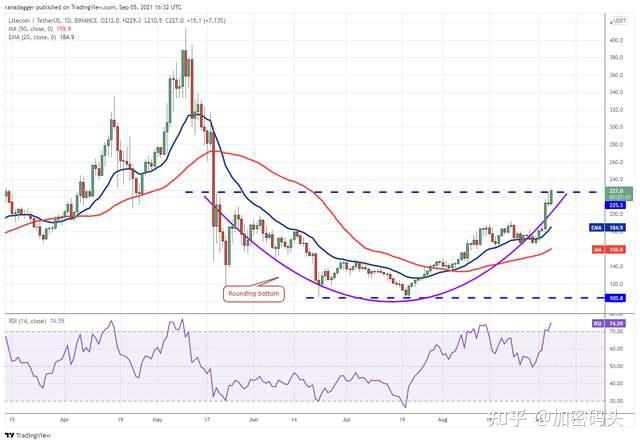The height and width of the screenshot is (444, 640).
Task: Click the 400.0 value on the price scale
Action: pos(616,40)
